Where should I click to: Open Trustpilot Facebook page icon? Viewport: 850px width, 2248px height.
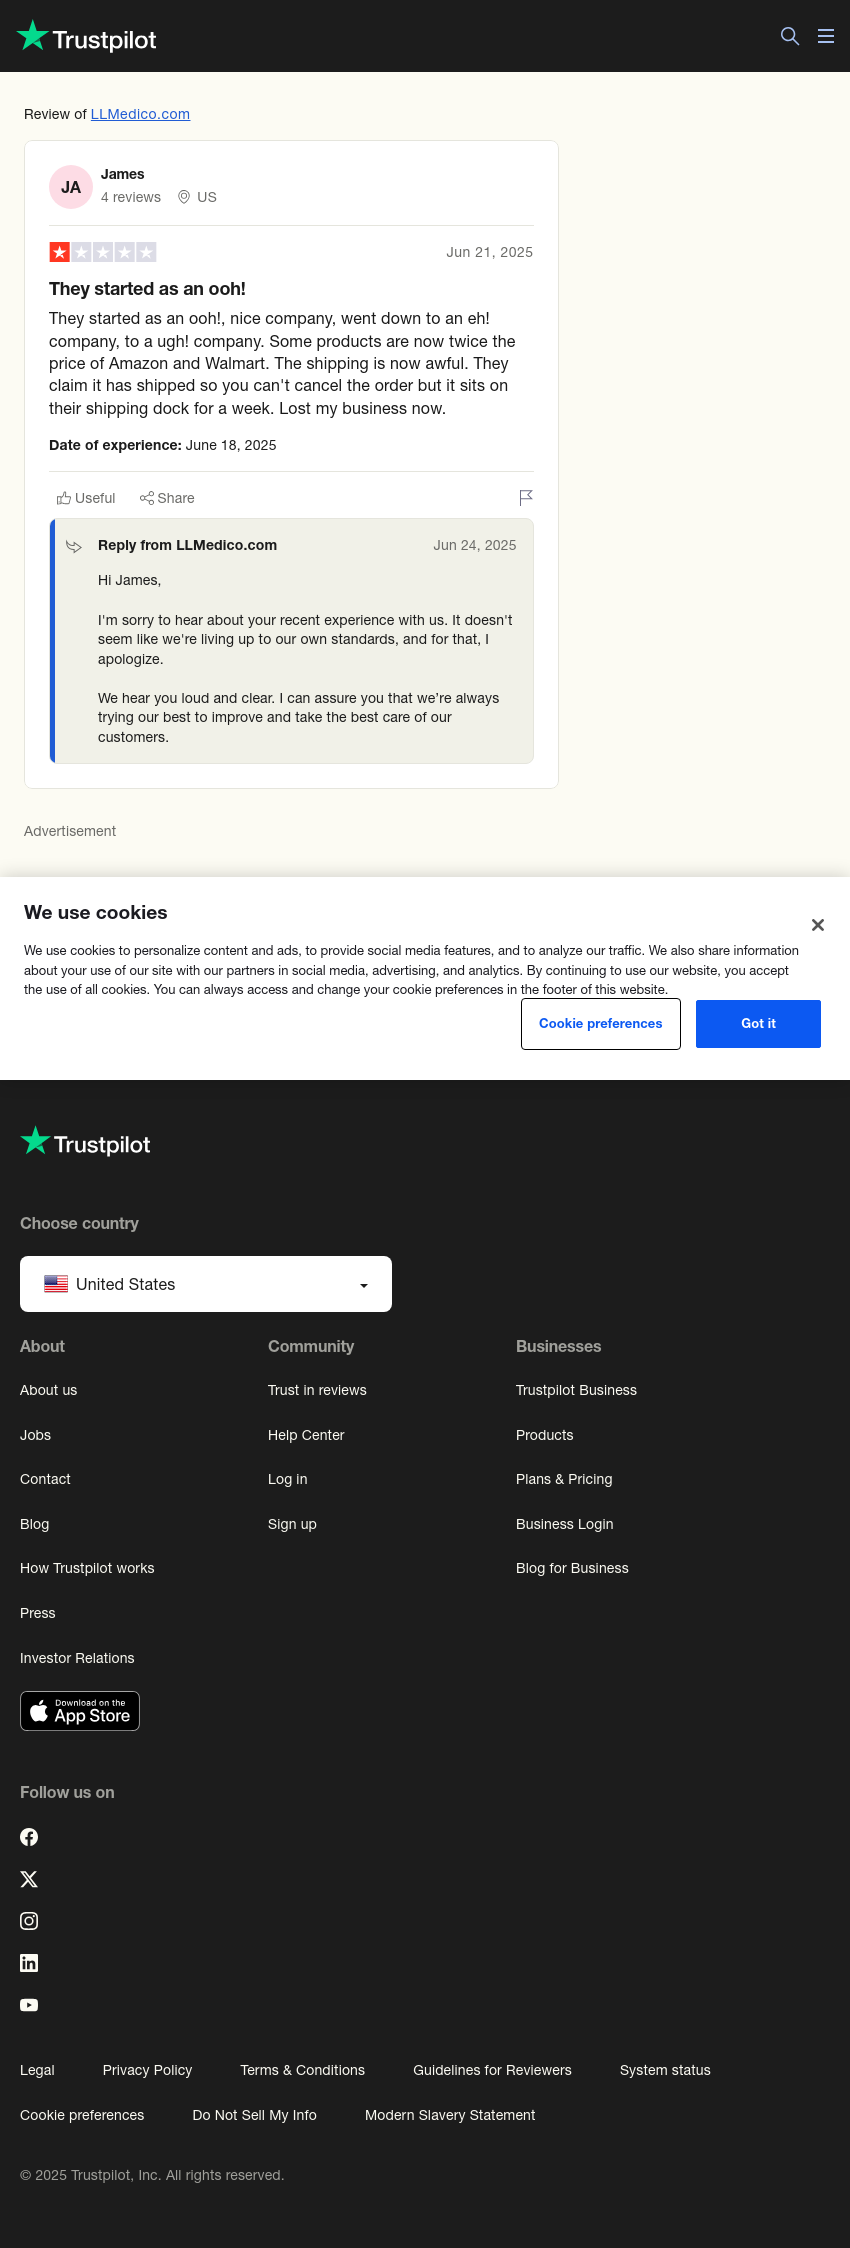[29, 1837]
